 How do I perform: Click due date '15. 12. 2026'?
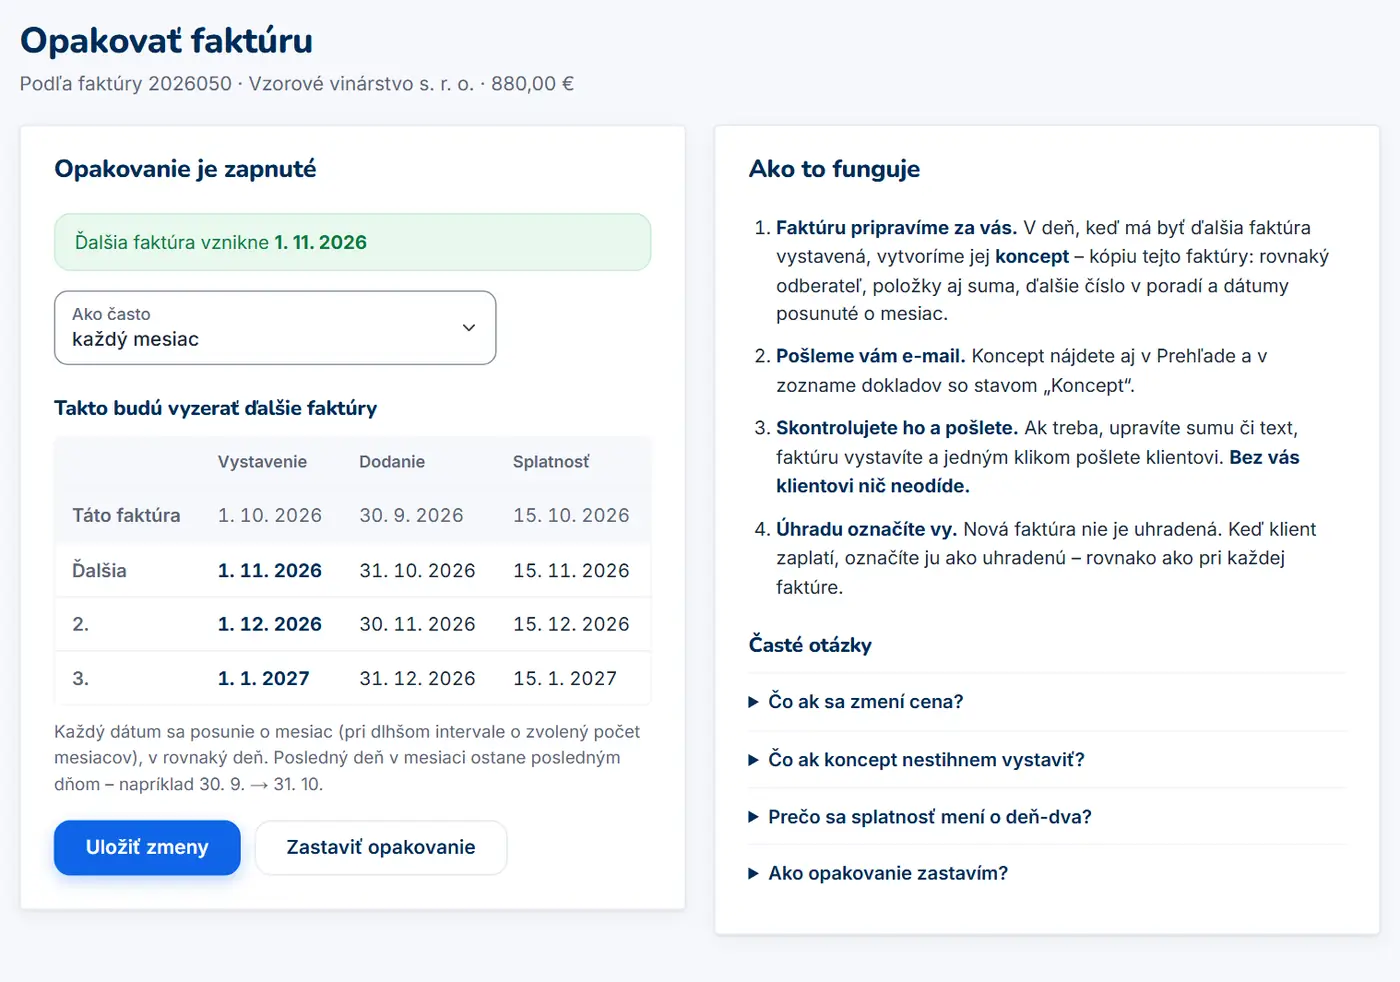(x=571, y=625)
